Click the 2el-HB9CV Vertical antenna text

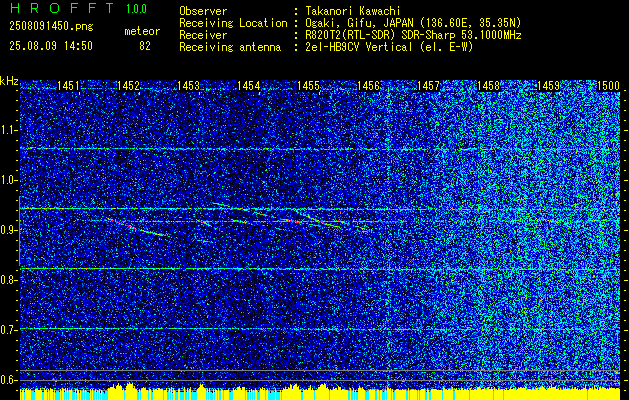pyautogui.click(x=388, y=47)
